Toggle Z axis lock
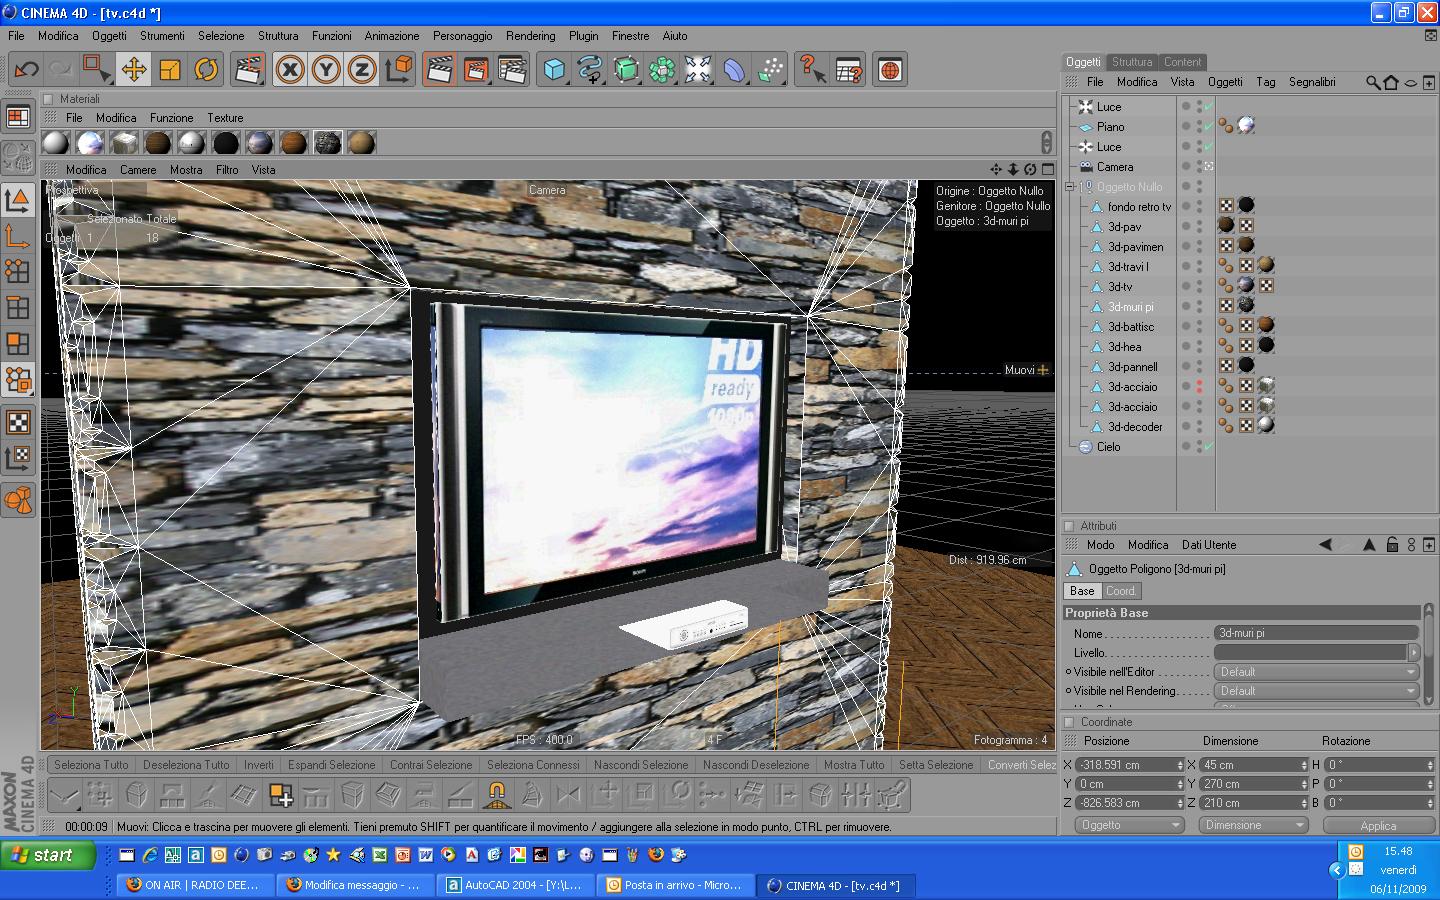Viewport: 1440px width, 900px height. [362, 70]
